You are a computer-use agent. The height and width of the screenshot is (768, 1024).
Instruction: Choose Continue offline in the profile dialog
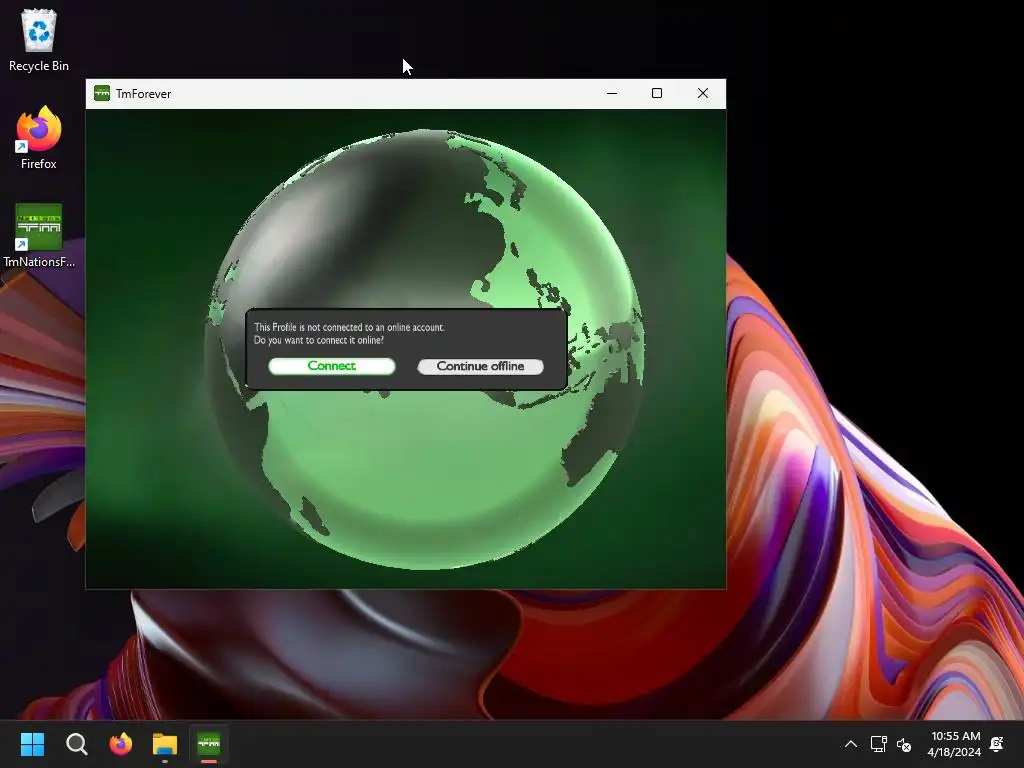(481, 367)
